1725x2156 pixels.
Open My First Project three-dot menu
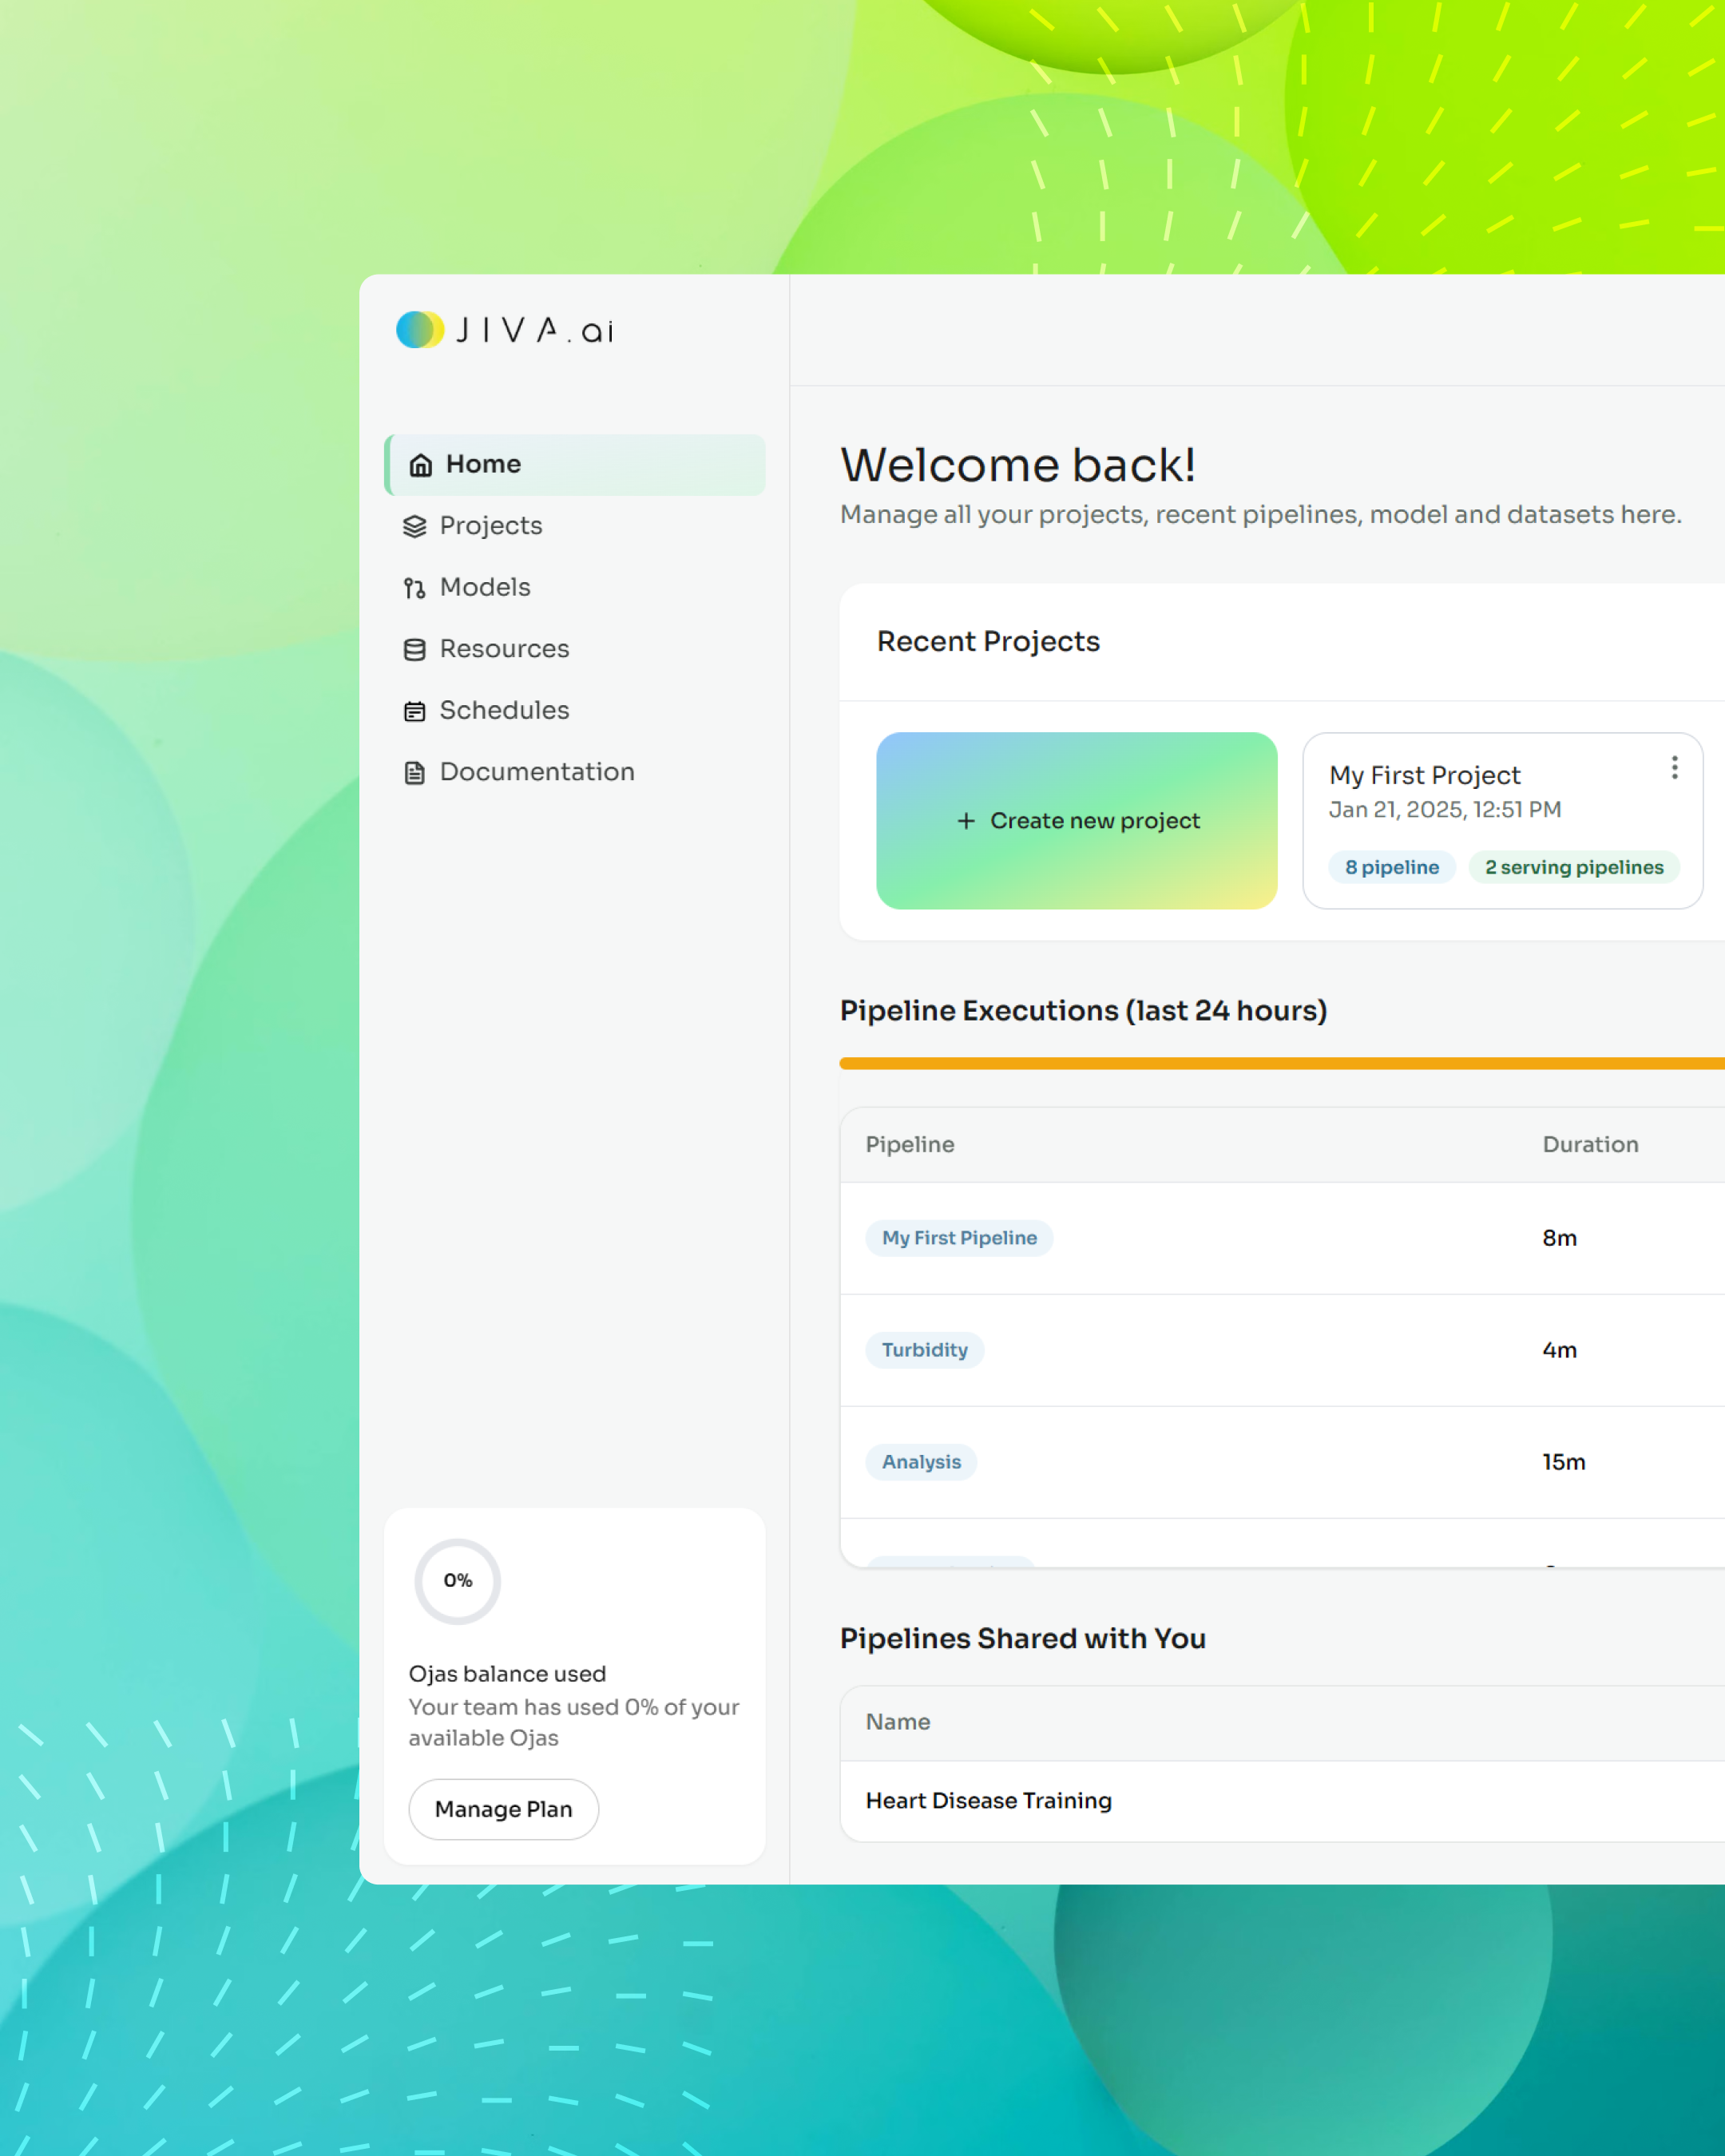pos(1674,768)
